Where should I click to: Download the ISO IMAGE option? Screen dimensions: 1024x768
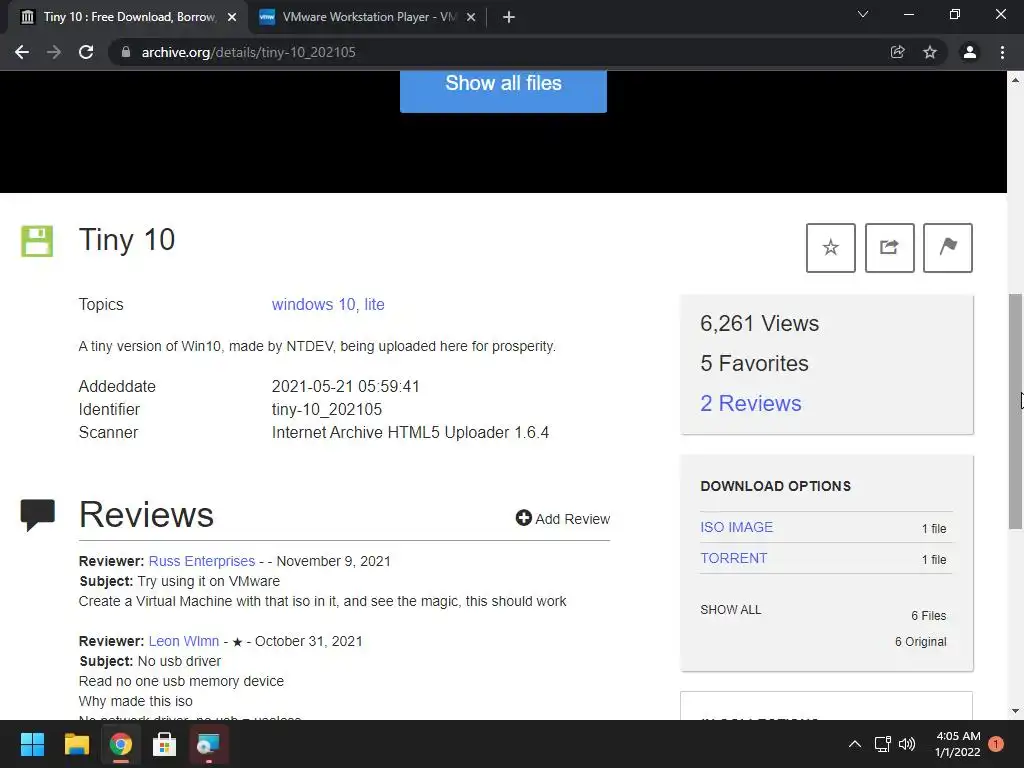737,527
